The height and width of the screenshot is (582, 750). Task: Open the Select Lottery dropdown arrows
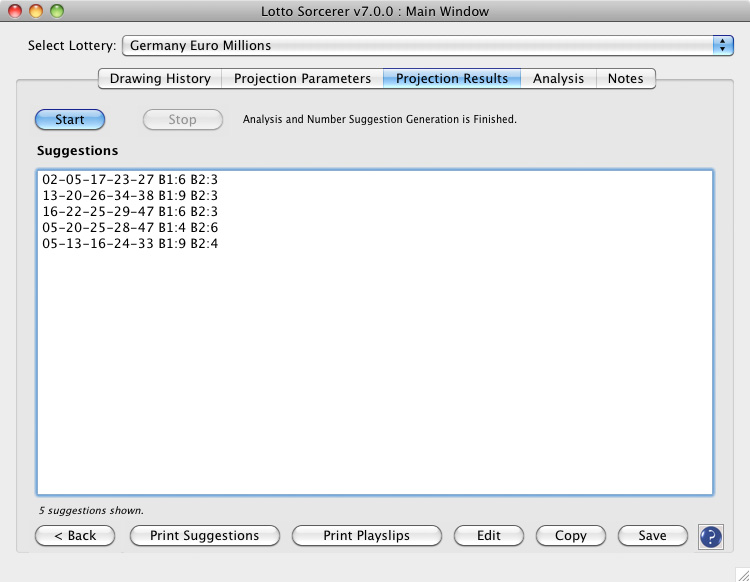point(723,45)
